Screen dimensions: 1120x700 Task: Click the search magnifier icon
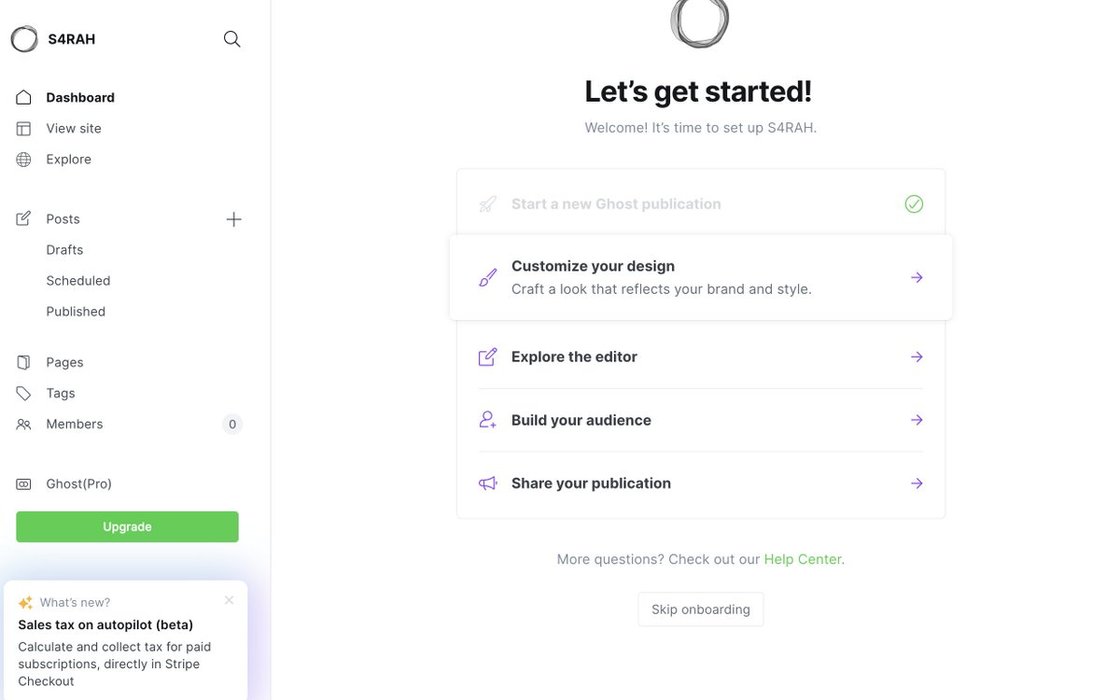[232, 39]
